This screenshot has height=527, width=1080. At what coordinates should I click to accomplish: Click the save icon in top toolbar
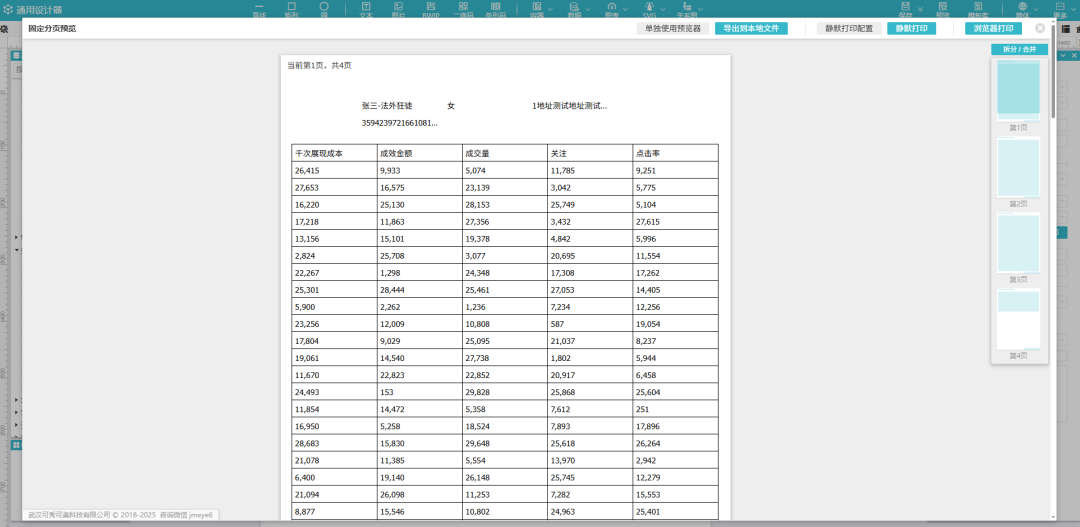coord(905,7)
